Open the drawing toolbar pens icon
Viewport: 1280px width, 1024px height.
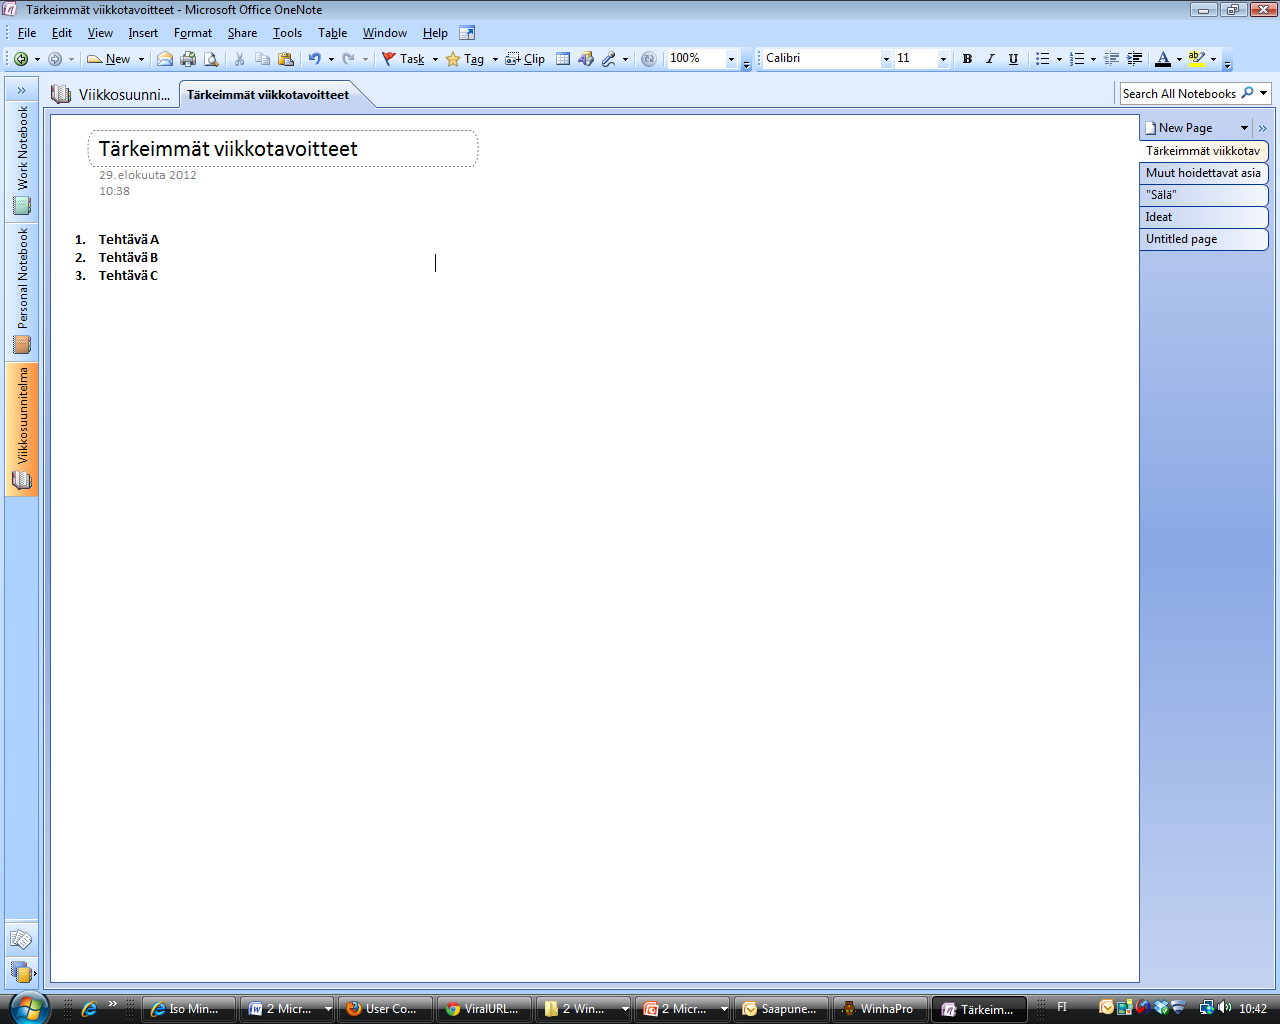coord(609,59)
